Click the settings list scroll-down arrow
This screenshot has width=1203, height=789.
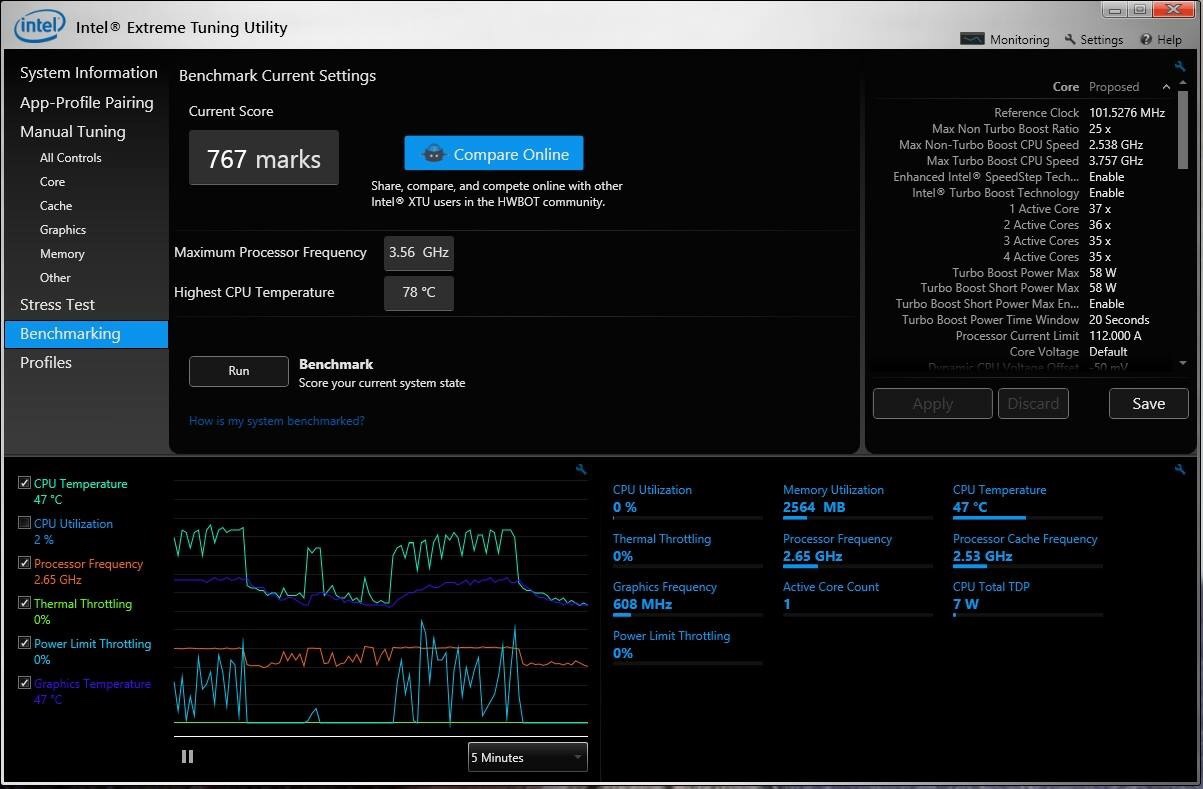coord(1183,363)
